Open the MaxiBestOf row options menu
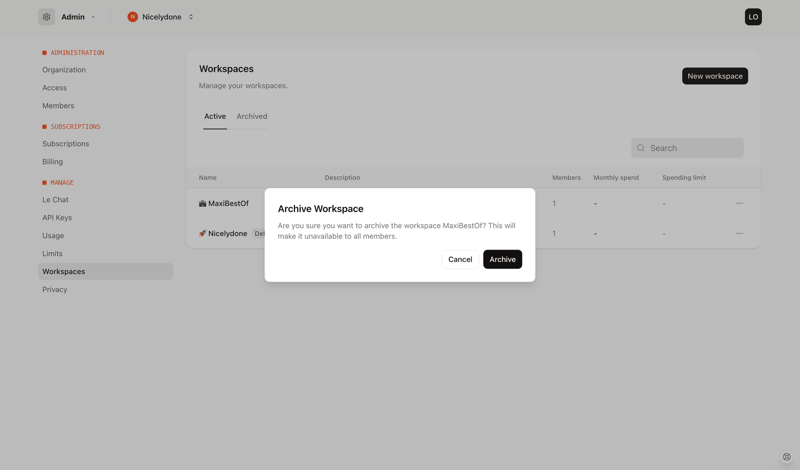800x470 pixels. point(739,203)
